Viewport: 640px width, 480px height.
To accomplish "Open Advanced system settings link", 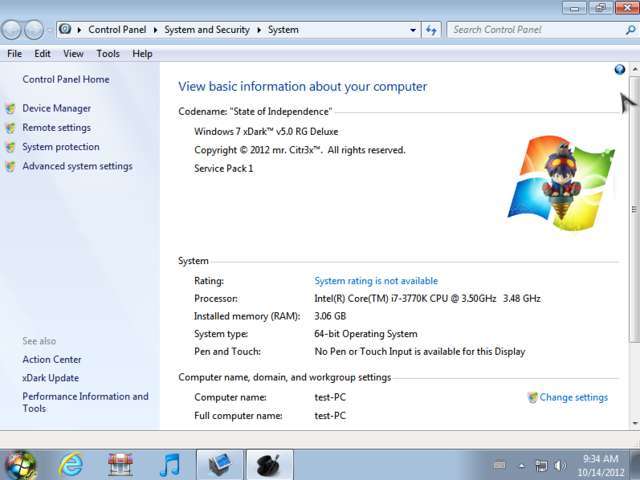I will 78,166.
